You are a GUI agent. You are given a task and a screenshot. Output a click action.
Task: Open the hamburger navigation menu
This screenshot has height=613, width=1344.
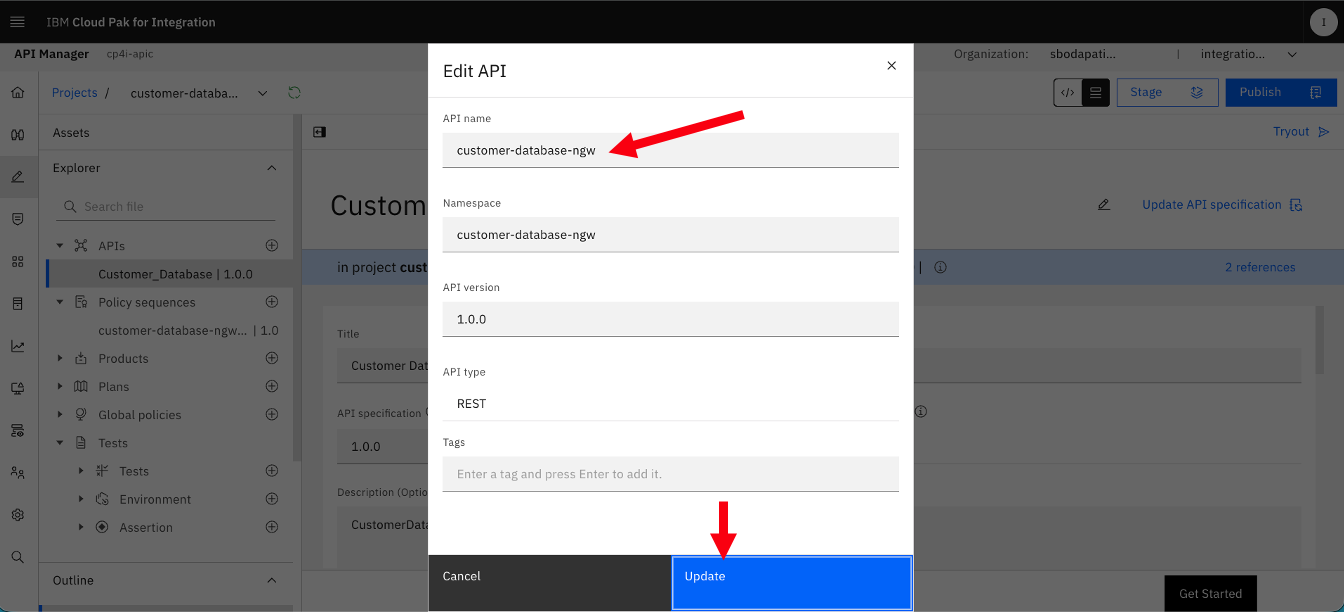click(17, 22)
